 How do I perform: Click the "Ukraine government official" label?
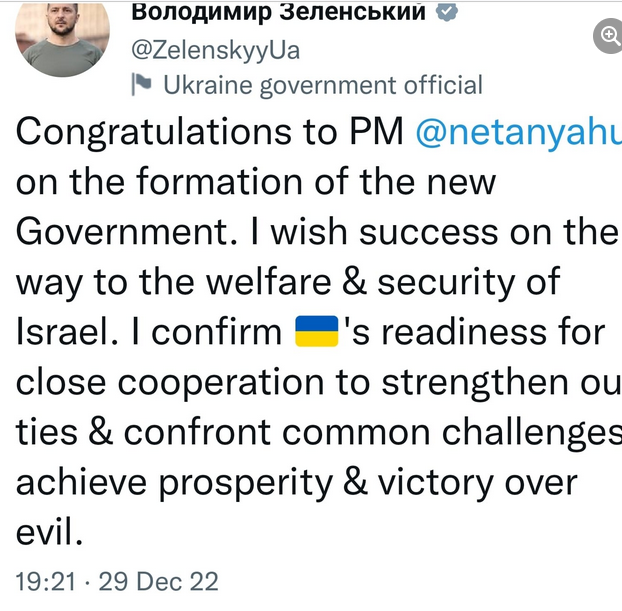323,86
